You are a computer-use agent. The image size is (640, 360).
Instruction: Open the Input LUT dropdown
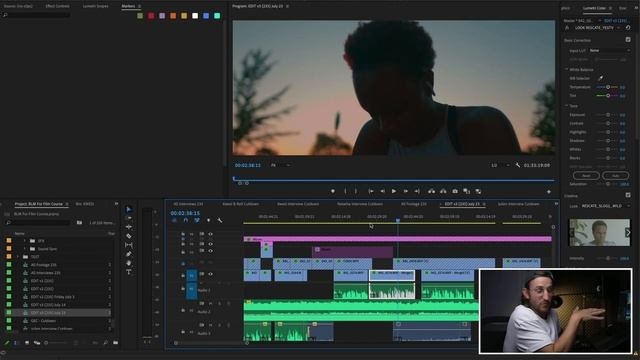tap(609, 51)
